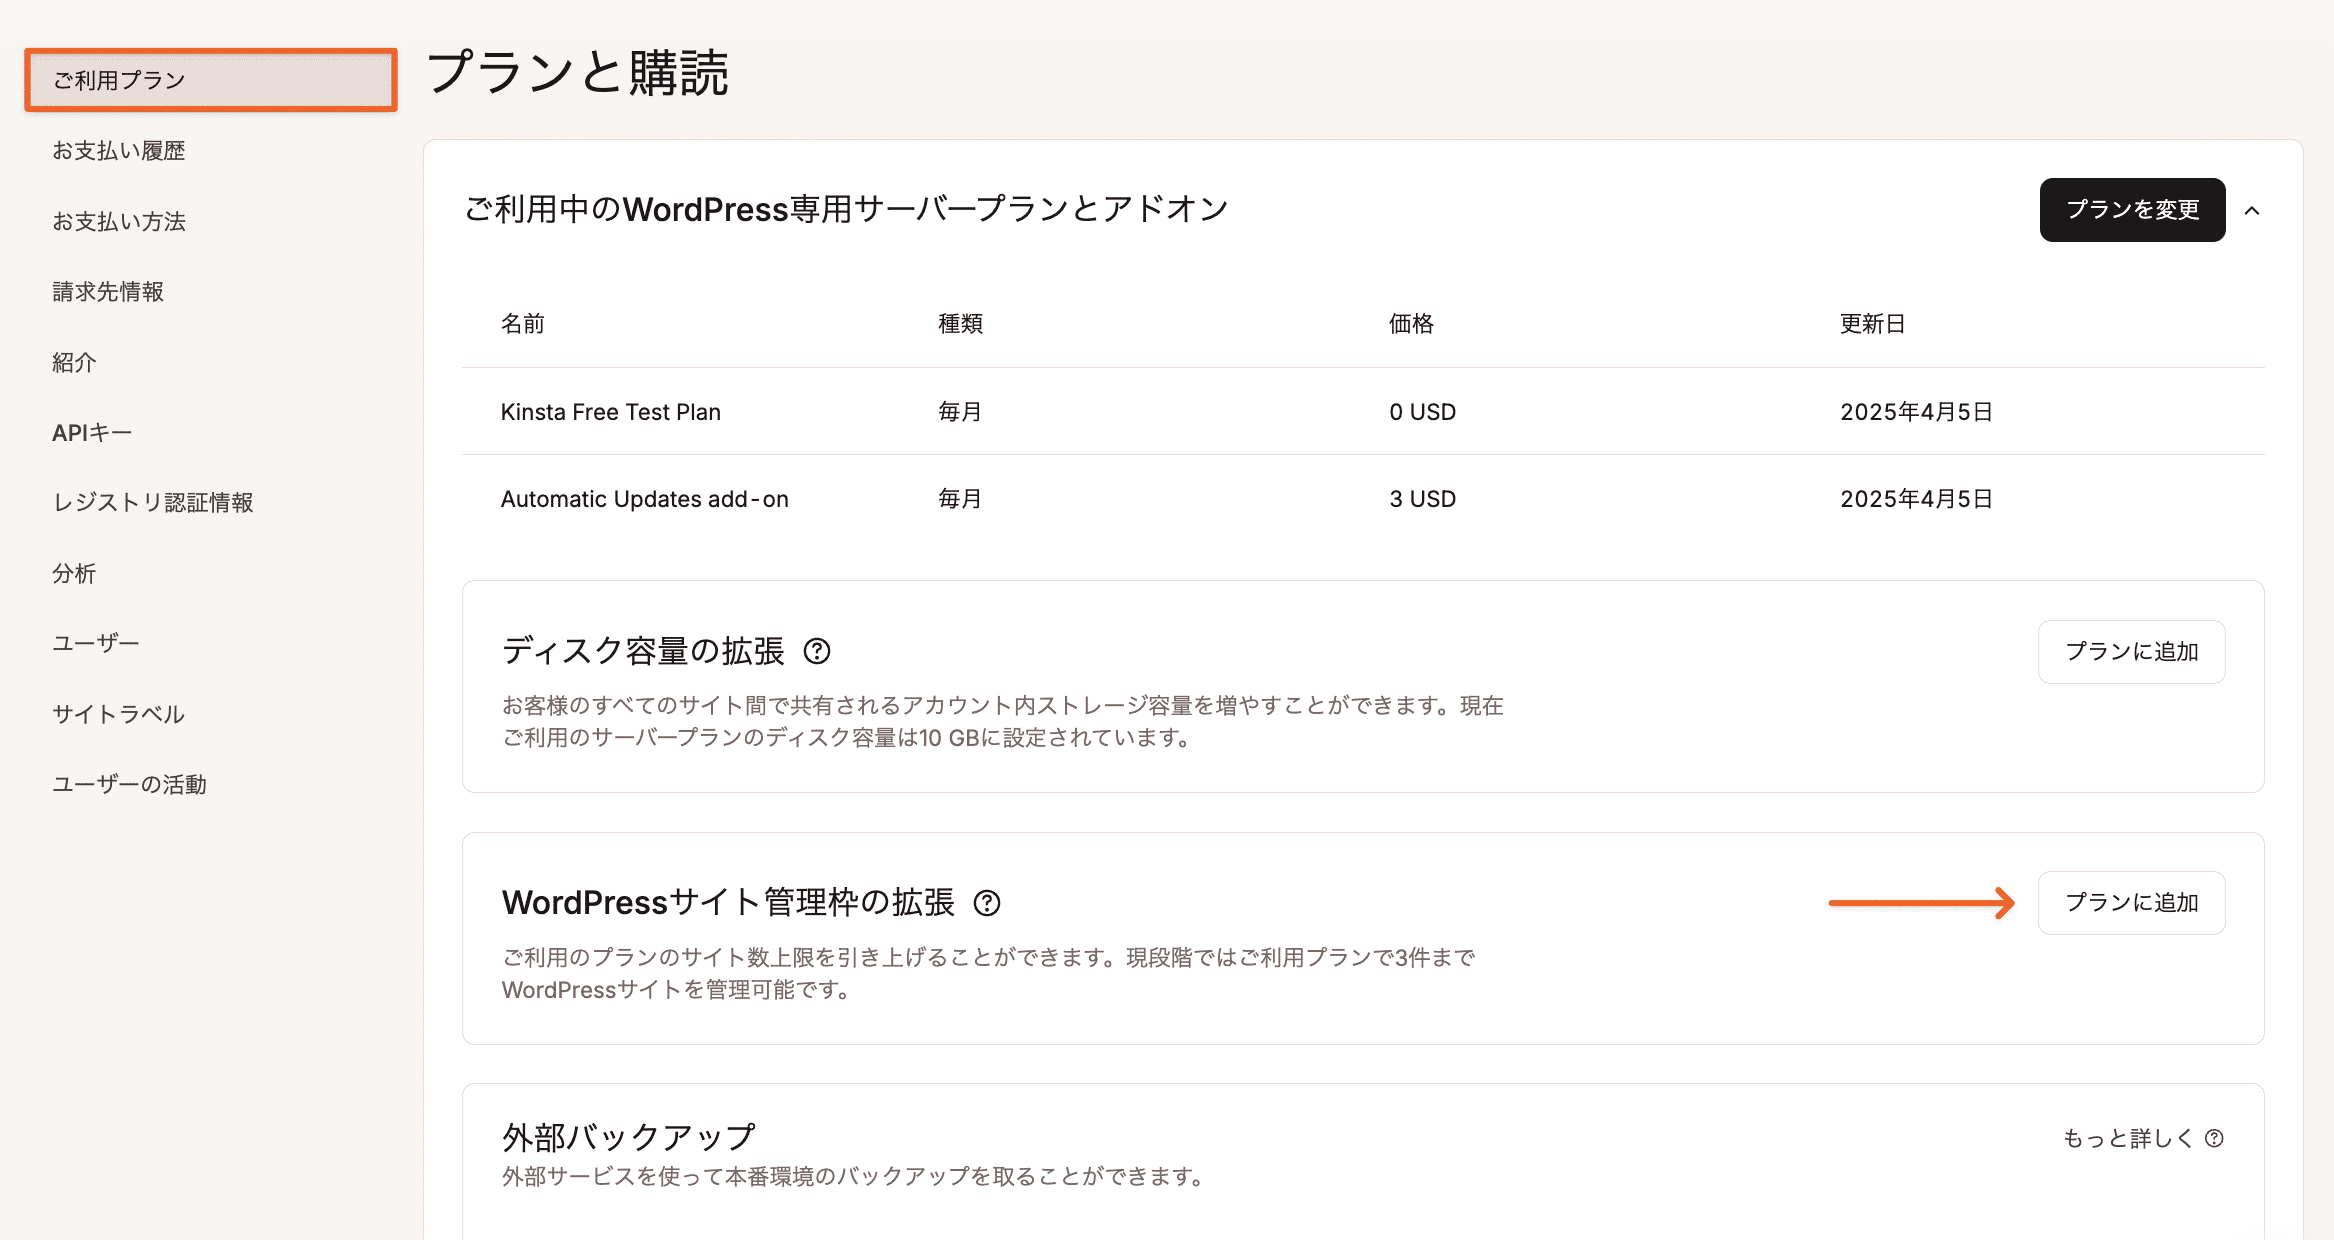Add disk space via プランに追加 button
This screenshot has height=1240, width=2334.
(2131, 652)
